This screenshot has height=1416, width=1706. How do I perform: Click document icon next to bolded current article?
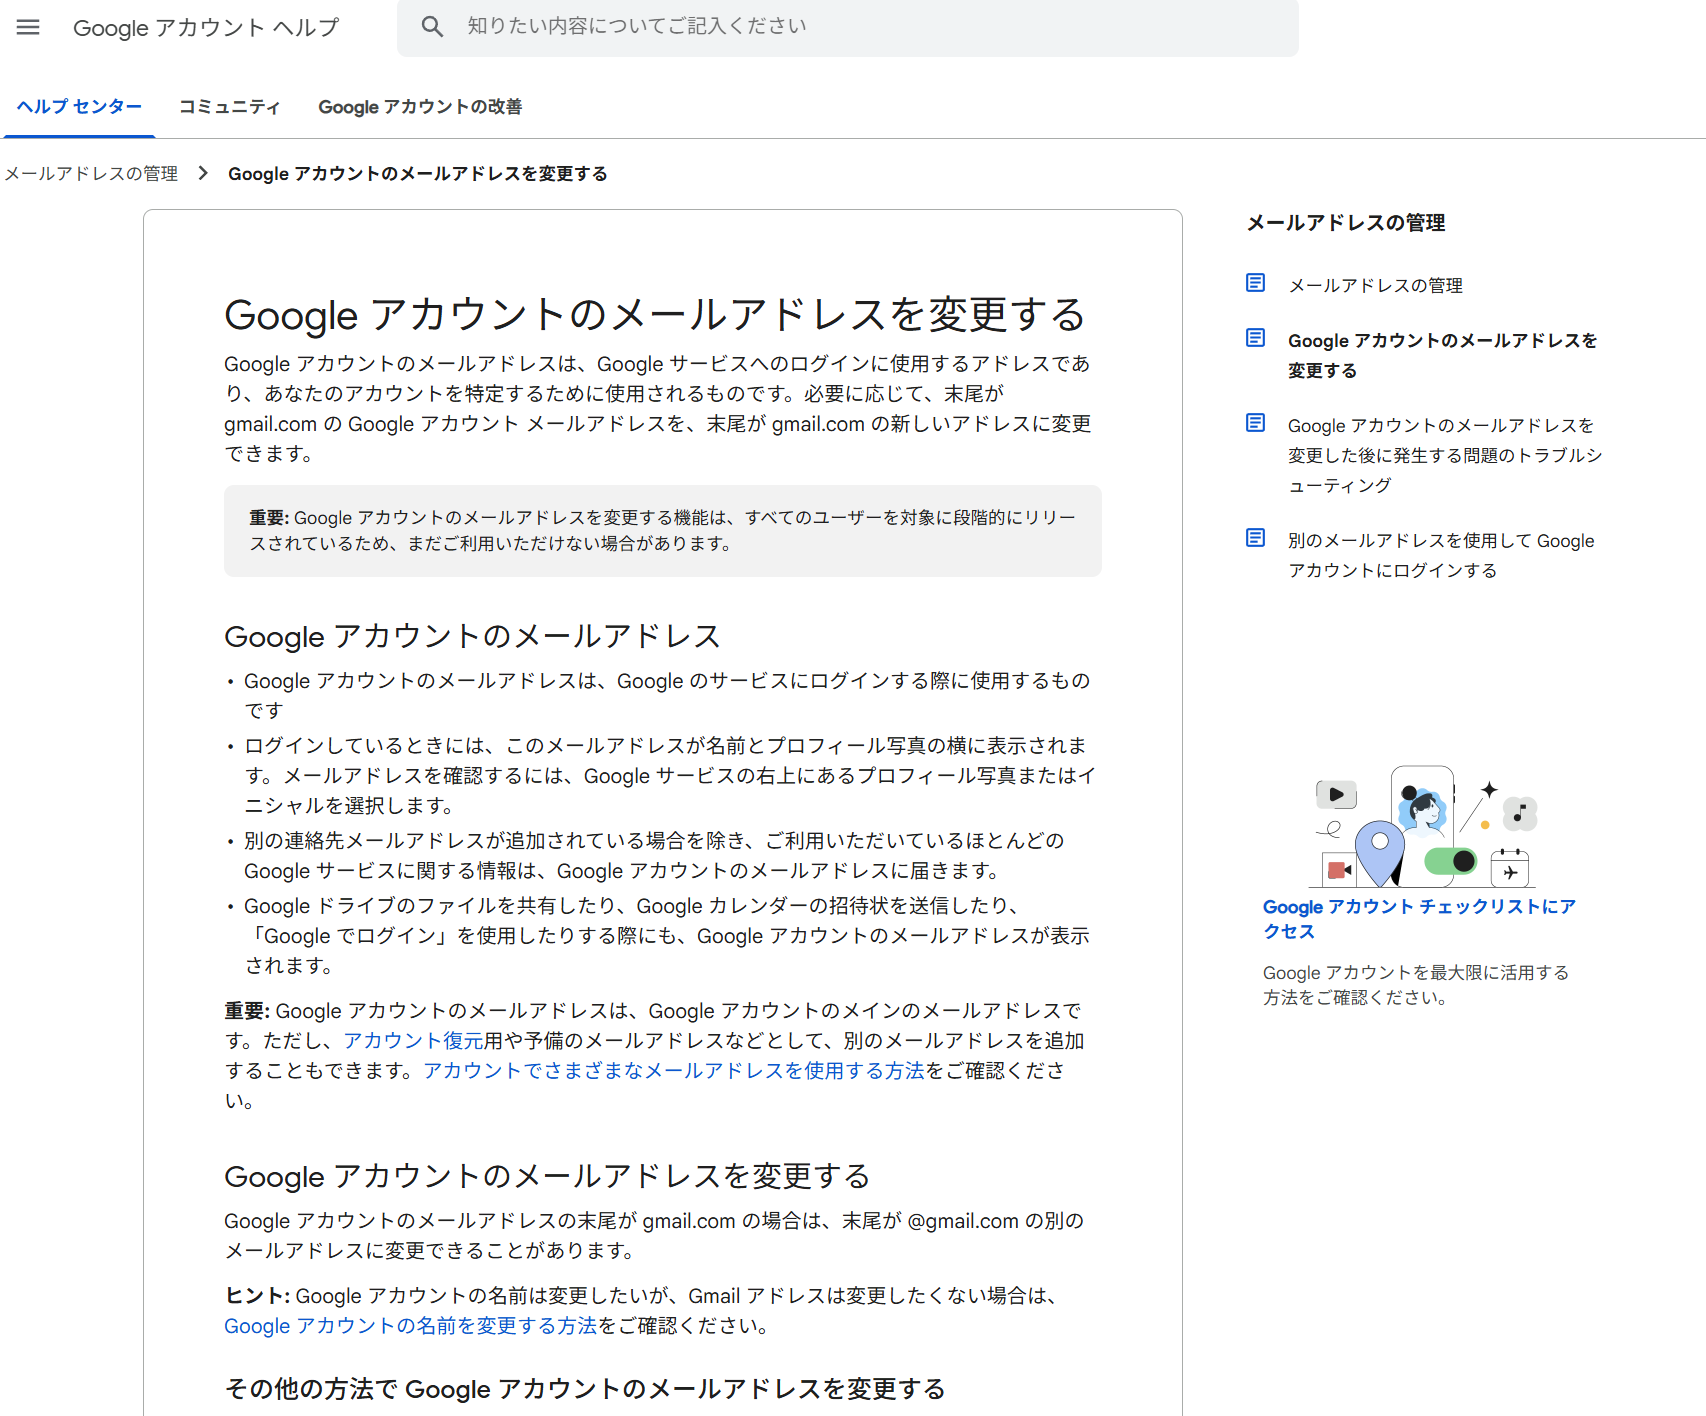[x=1255, y=338]
